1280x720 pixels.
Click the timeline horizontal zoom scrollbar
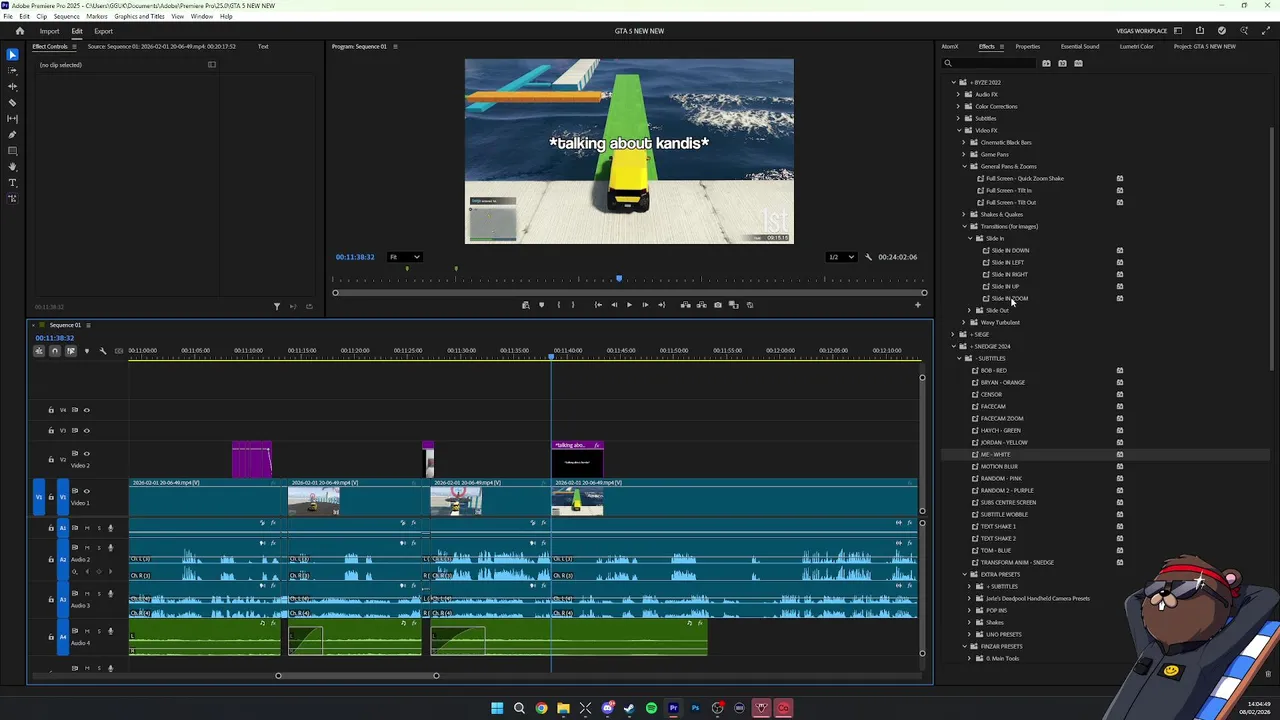[x=357, y=676]
